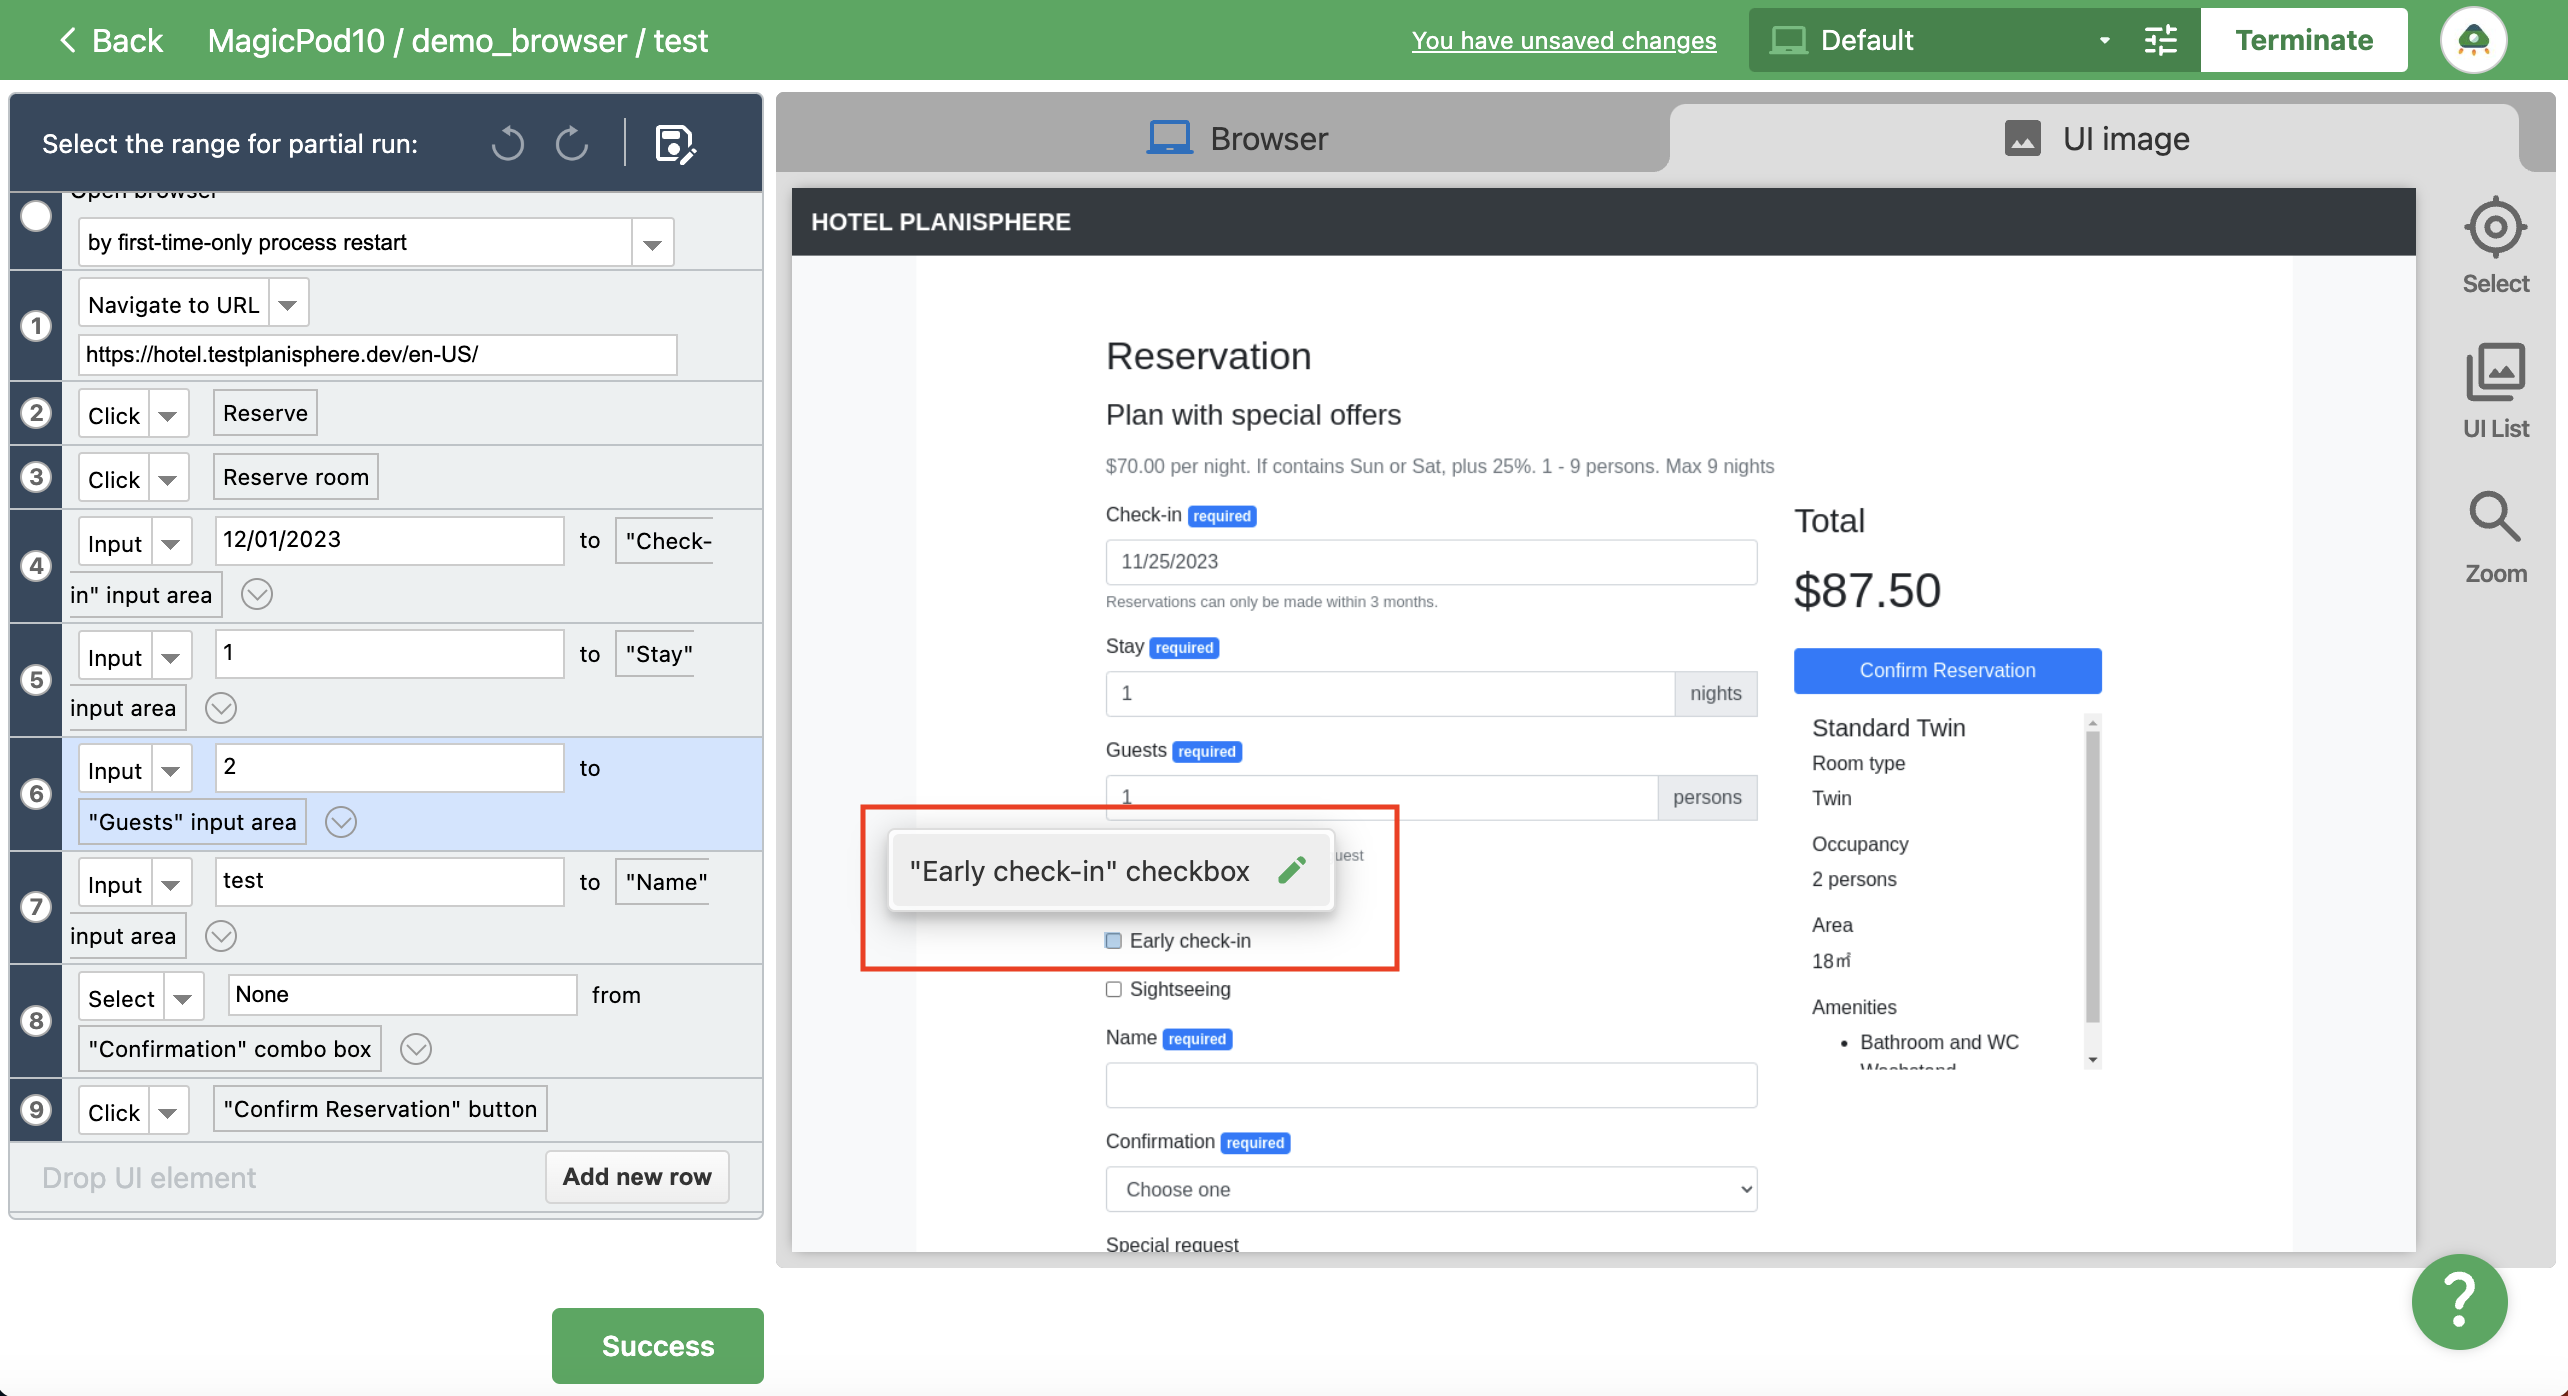Go Back to the test list
This screenshot has width=2568, height=1396.
pyautogui.click(x=110, y=40)
